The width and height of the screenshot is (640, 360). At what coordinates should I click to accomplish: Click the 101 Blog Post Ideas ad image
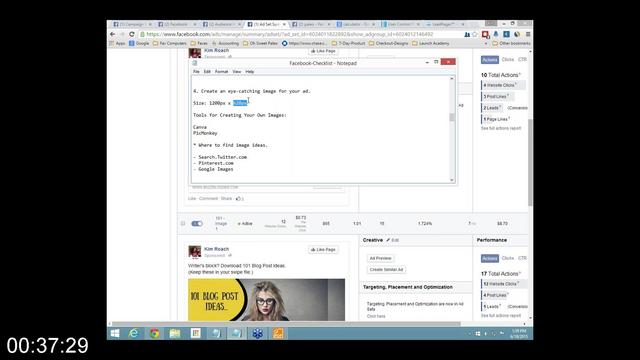(x=267, y=300)
